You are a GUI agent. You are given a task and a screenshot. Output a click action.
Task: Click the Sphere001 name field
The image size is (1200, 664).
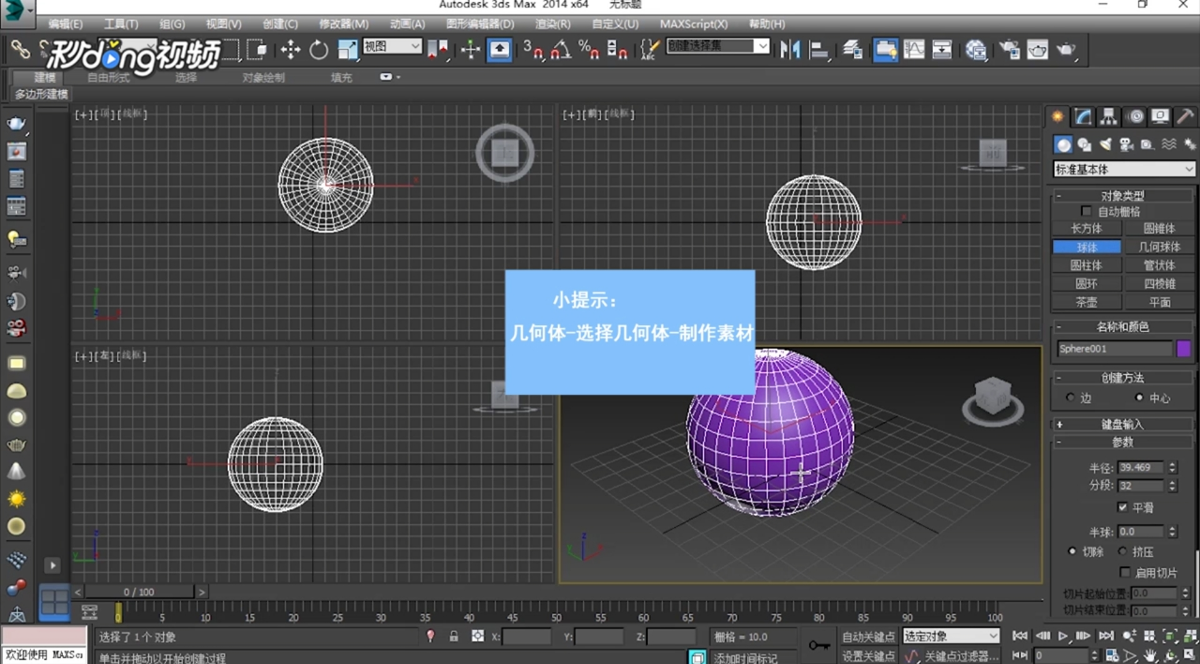(x=1114, y=349)
